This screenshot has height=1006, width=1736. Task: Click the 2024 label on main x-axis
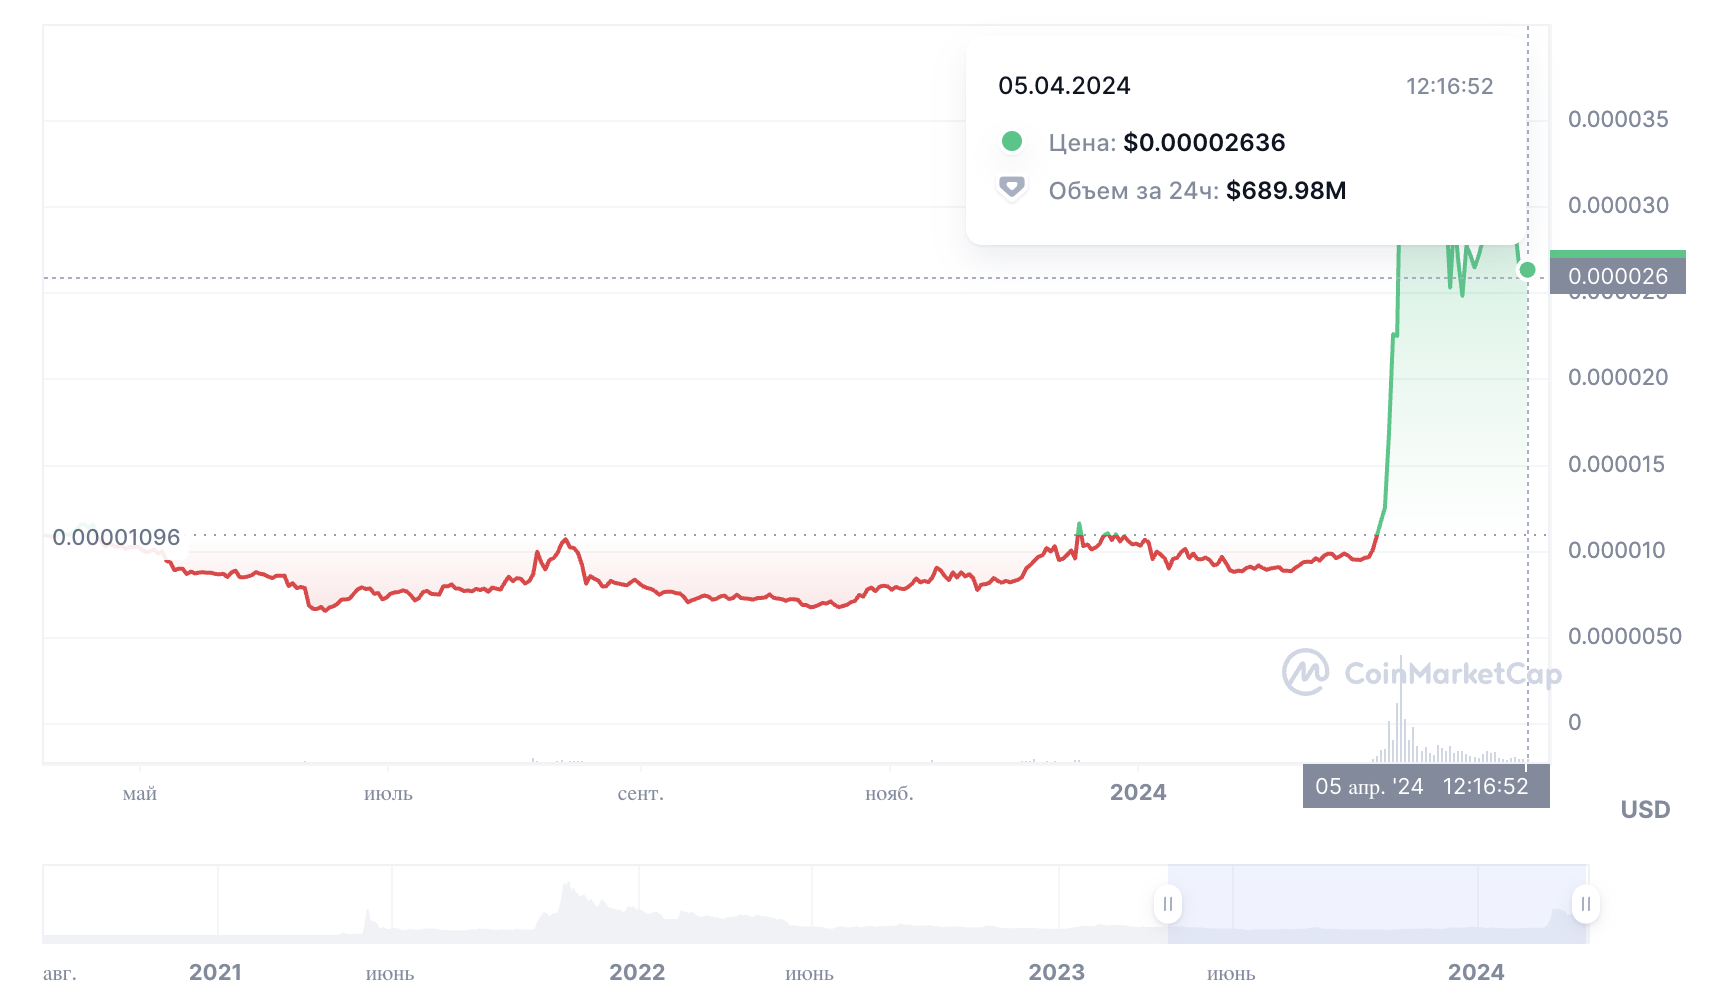click(1138, 792)
